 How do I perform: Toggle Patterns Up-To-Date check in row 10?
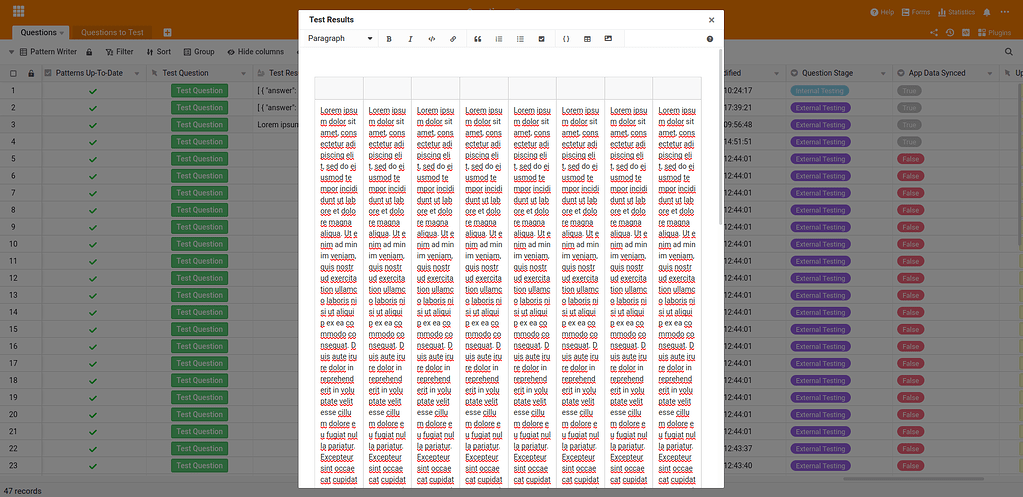pyautogui.click(x=93, y=245)
